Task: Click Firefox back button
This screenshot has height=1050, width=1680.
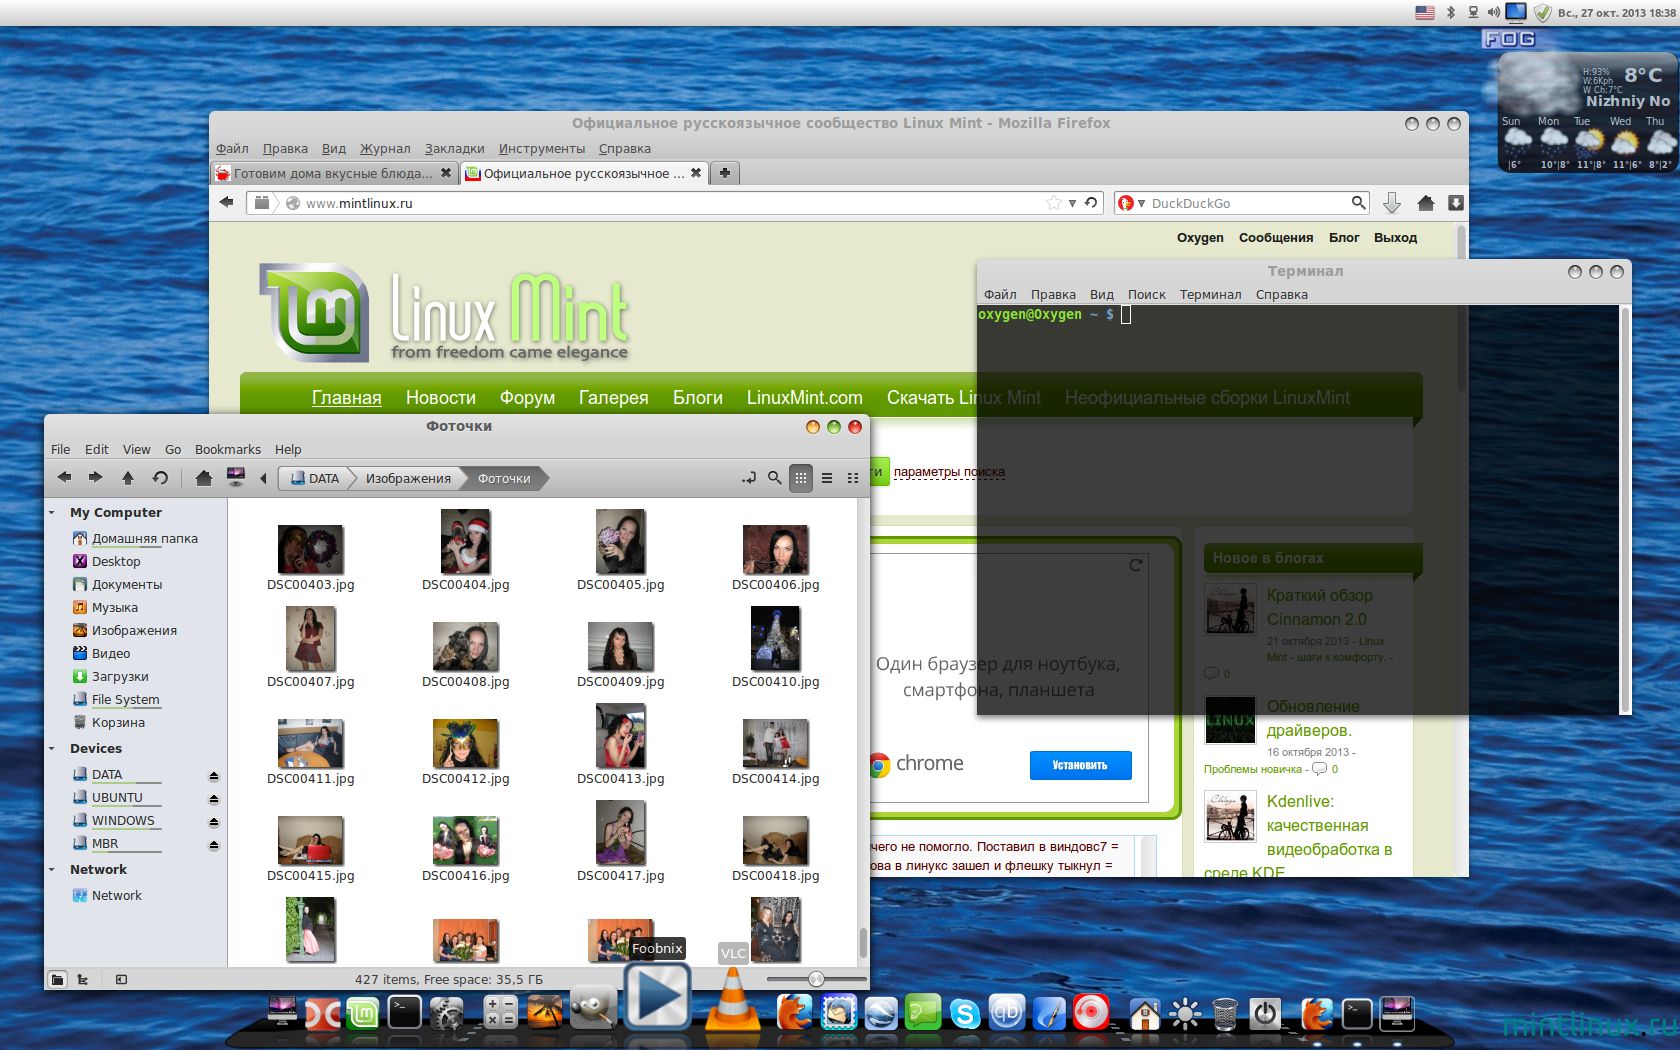Action: [227, 202]
